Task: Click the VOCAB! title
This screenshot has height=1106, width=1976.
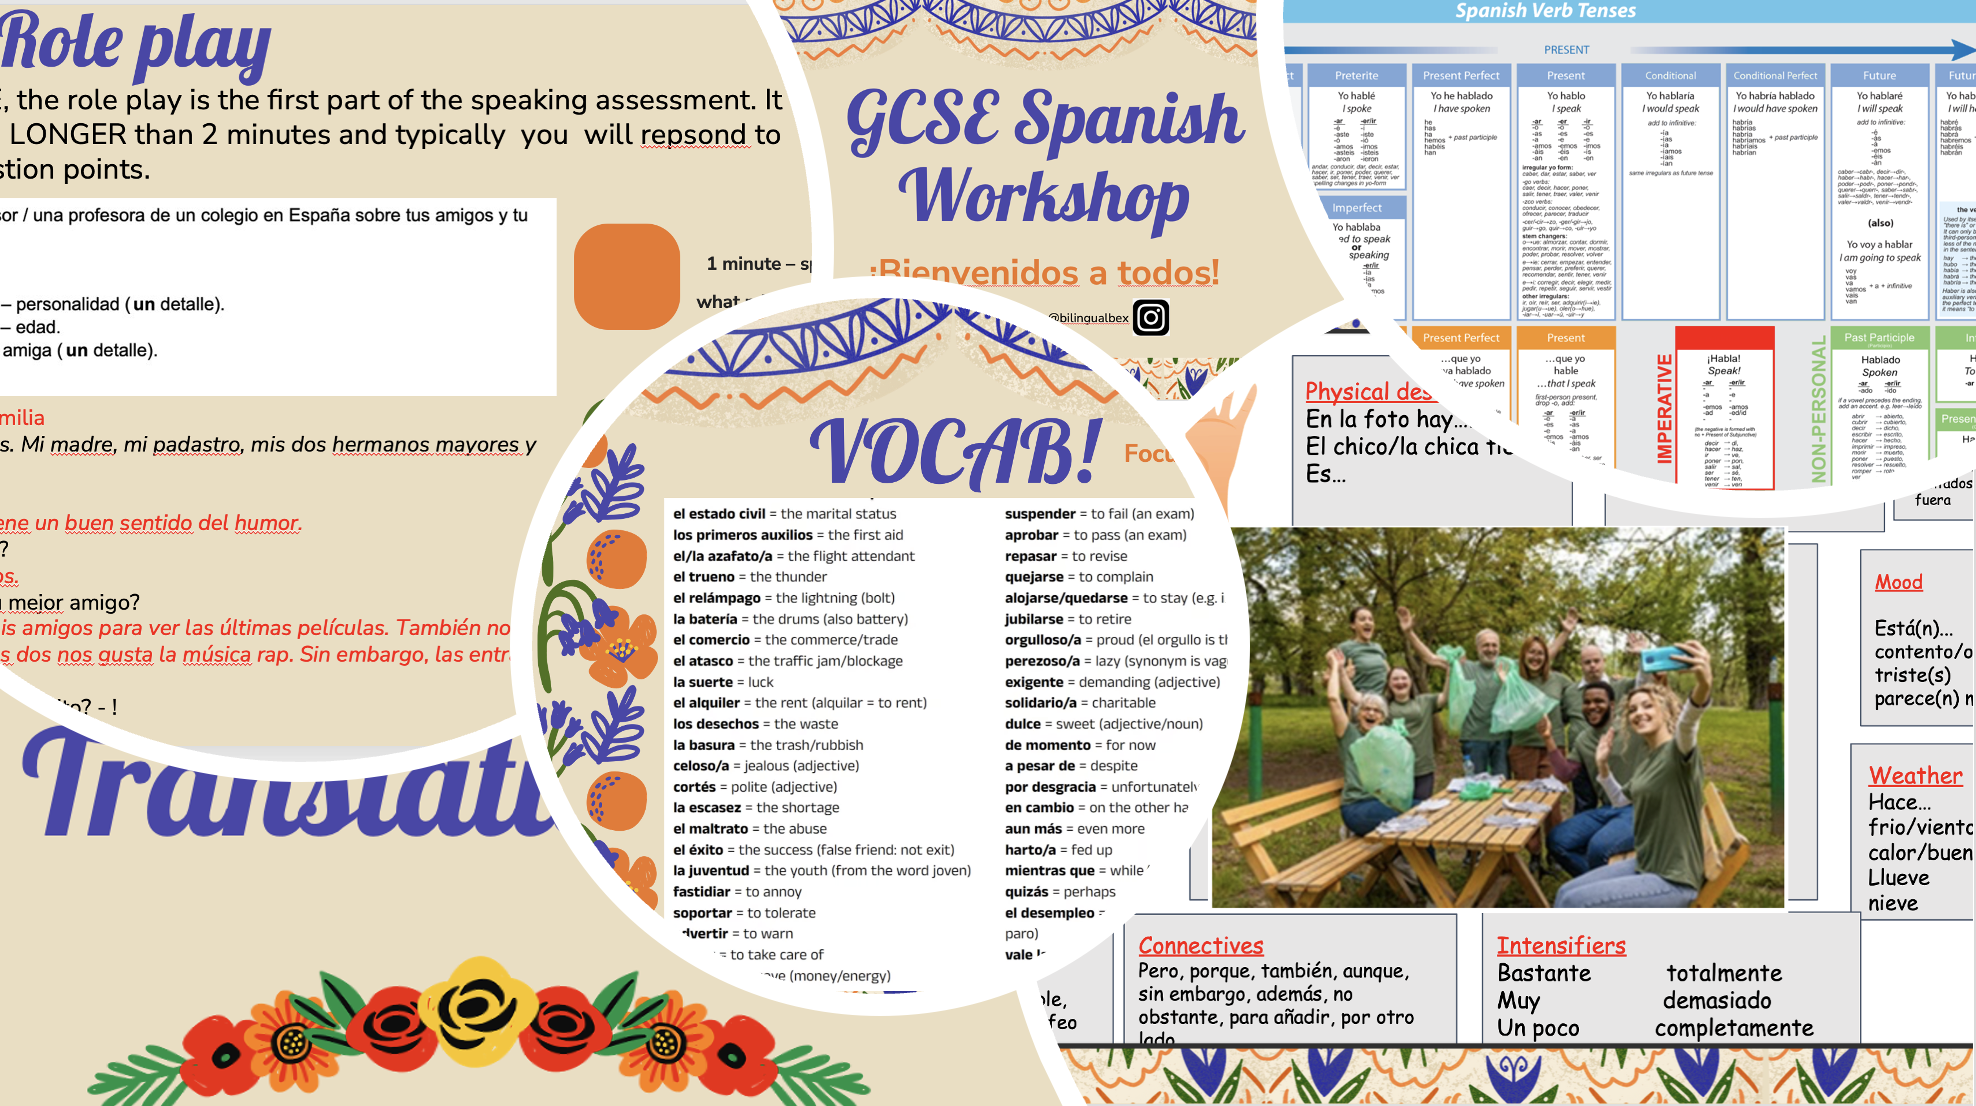Action: pos(955,452)
